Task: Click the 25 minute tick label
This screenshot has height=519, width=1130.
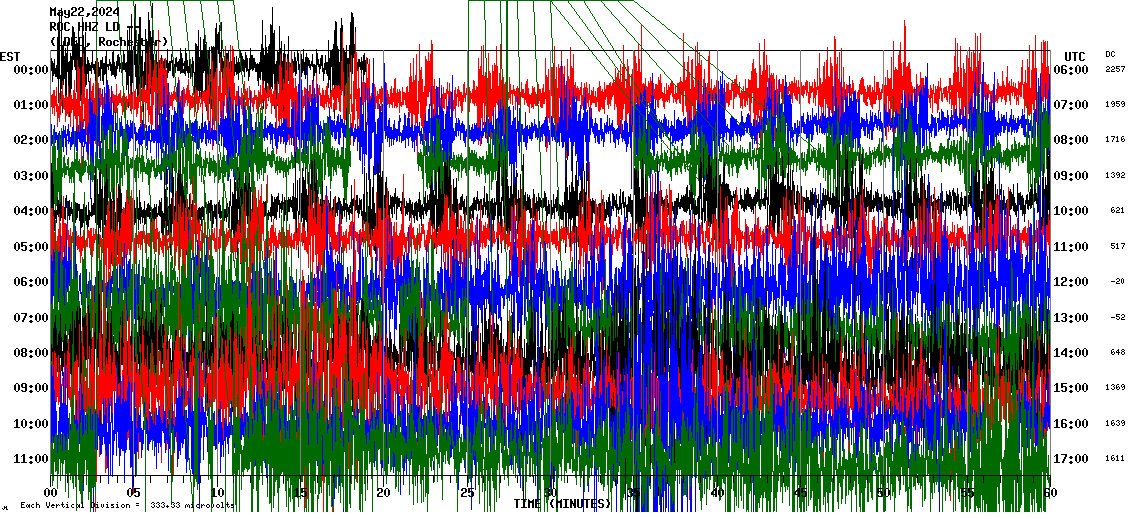Action: 467,492
